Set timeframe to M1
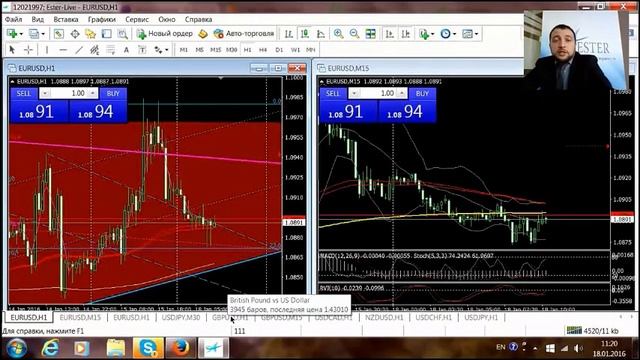The width and height of the screenshot is (640, 360). point(184,50)
